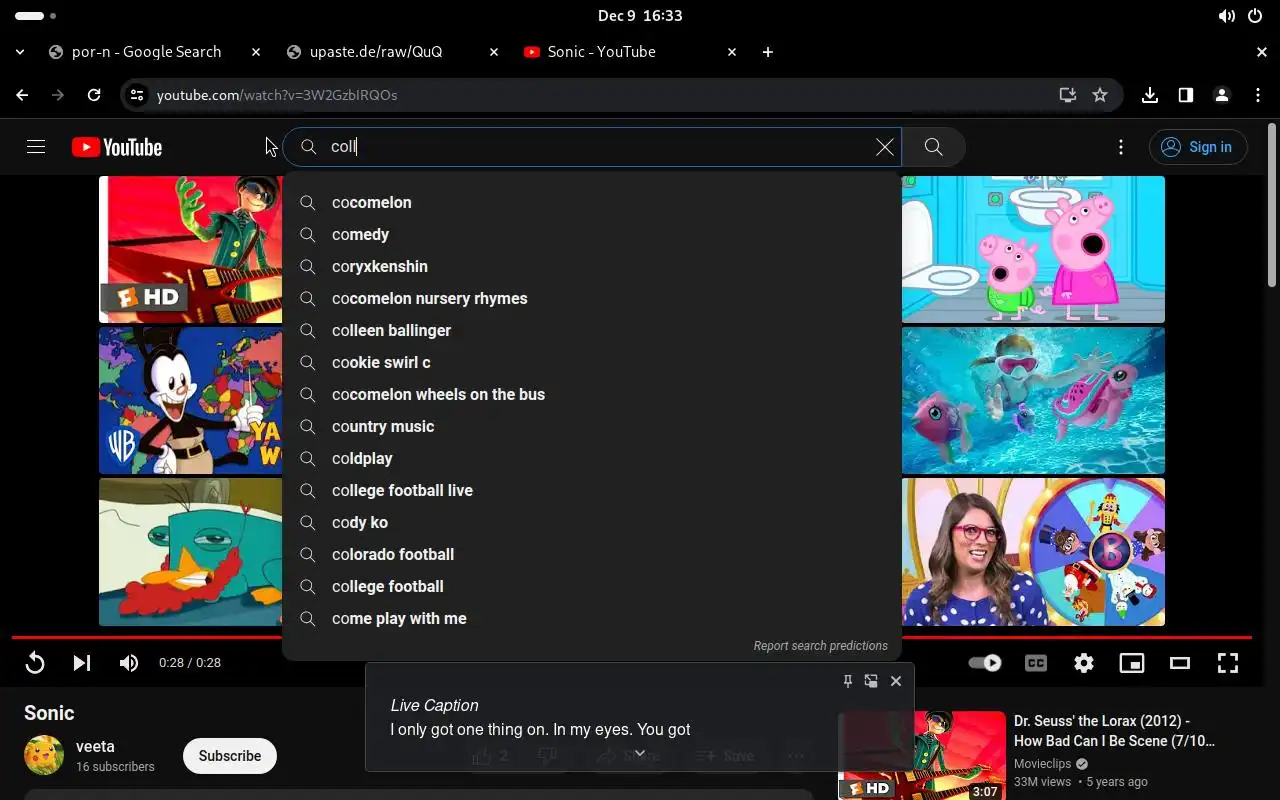
Task: Pin the Live Caption box
Action: [x=848, y=681]
